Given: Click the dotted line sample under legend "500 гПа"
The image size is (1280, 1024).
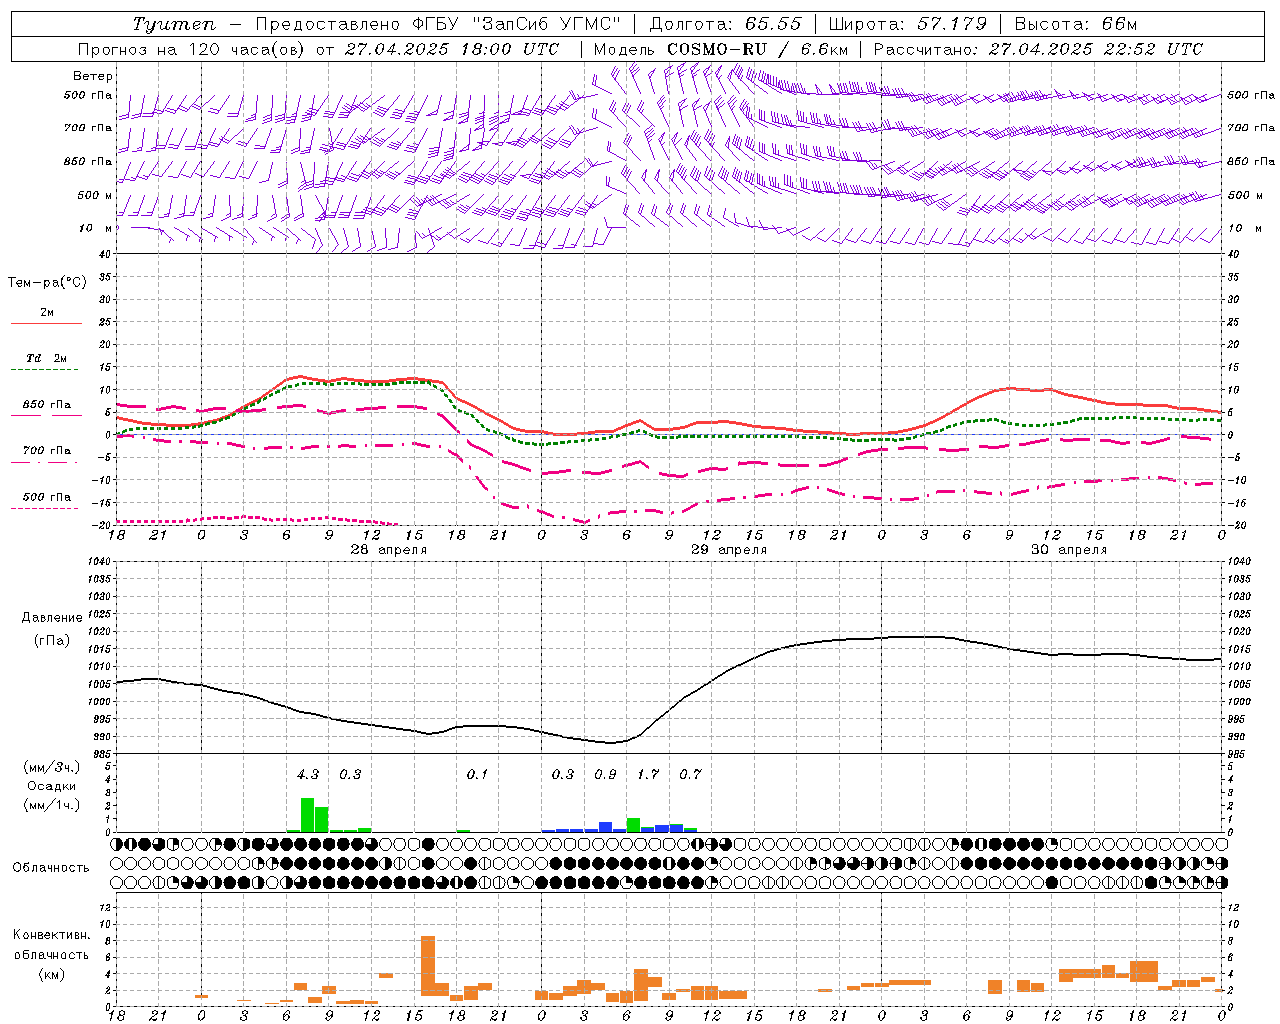Looking at the screenshot, I should click(44, 508).
